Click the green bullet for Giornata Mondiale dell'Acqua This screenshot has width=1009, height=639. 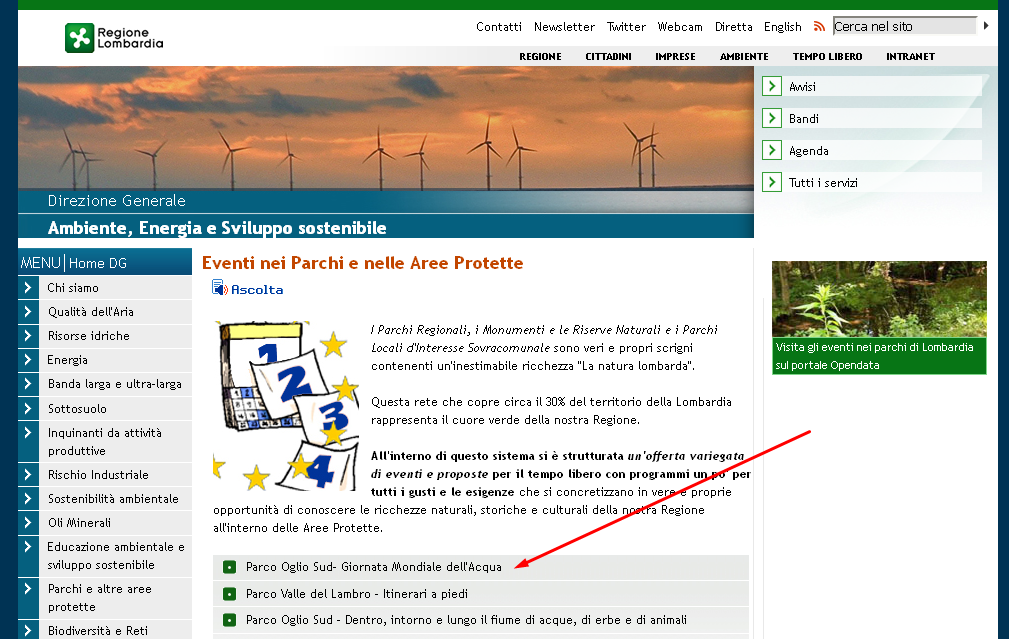pyautogui.click(x=229, y=567)
